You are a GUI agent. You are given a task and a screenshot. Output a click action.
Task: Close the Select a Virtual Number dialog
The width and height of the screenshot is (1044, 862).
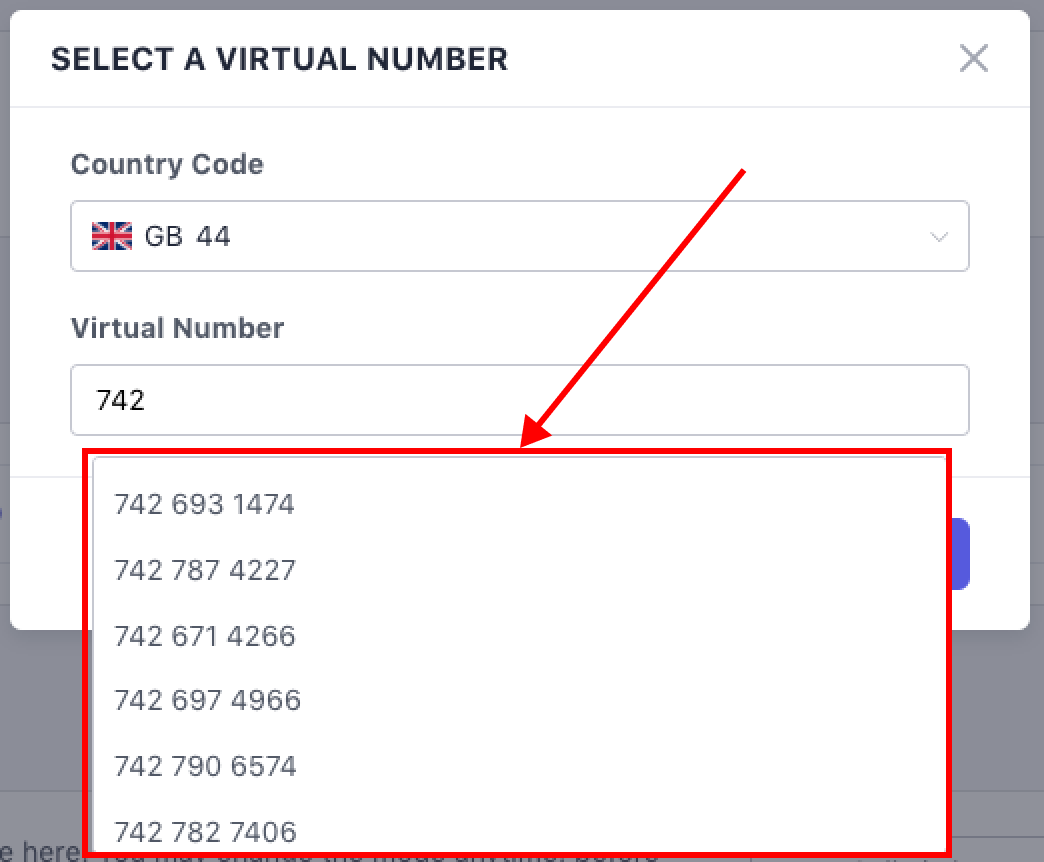973,59
